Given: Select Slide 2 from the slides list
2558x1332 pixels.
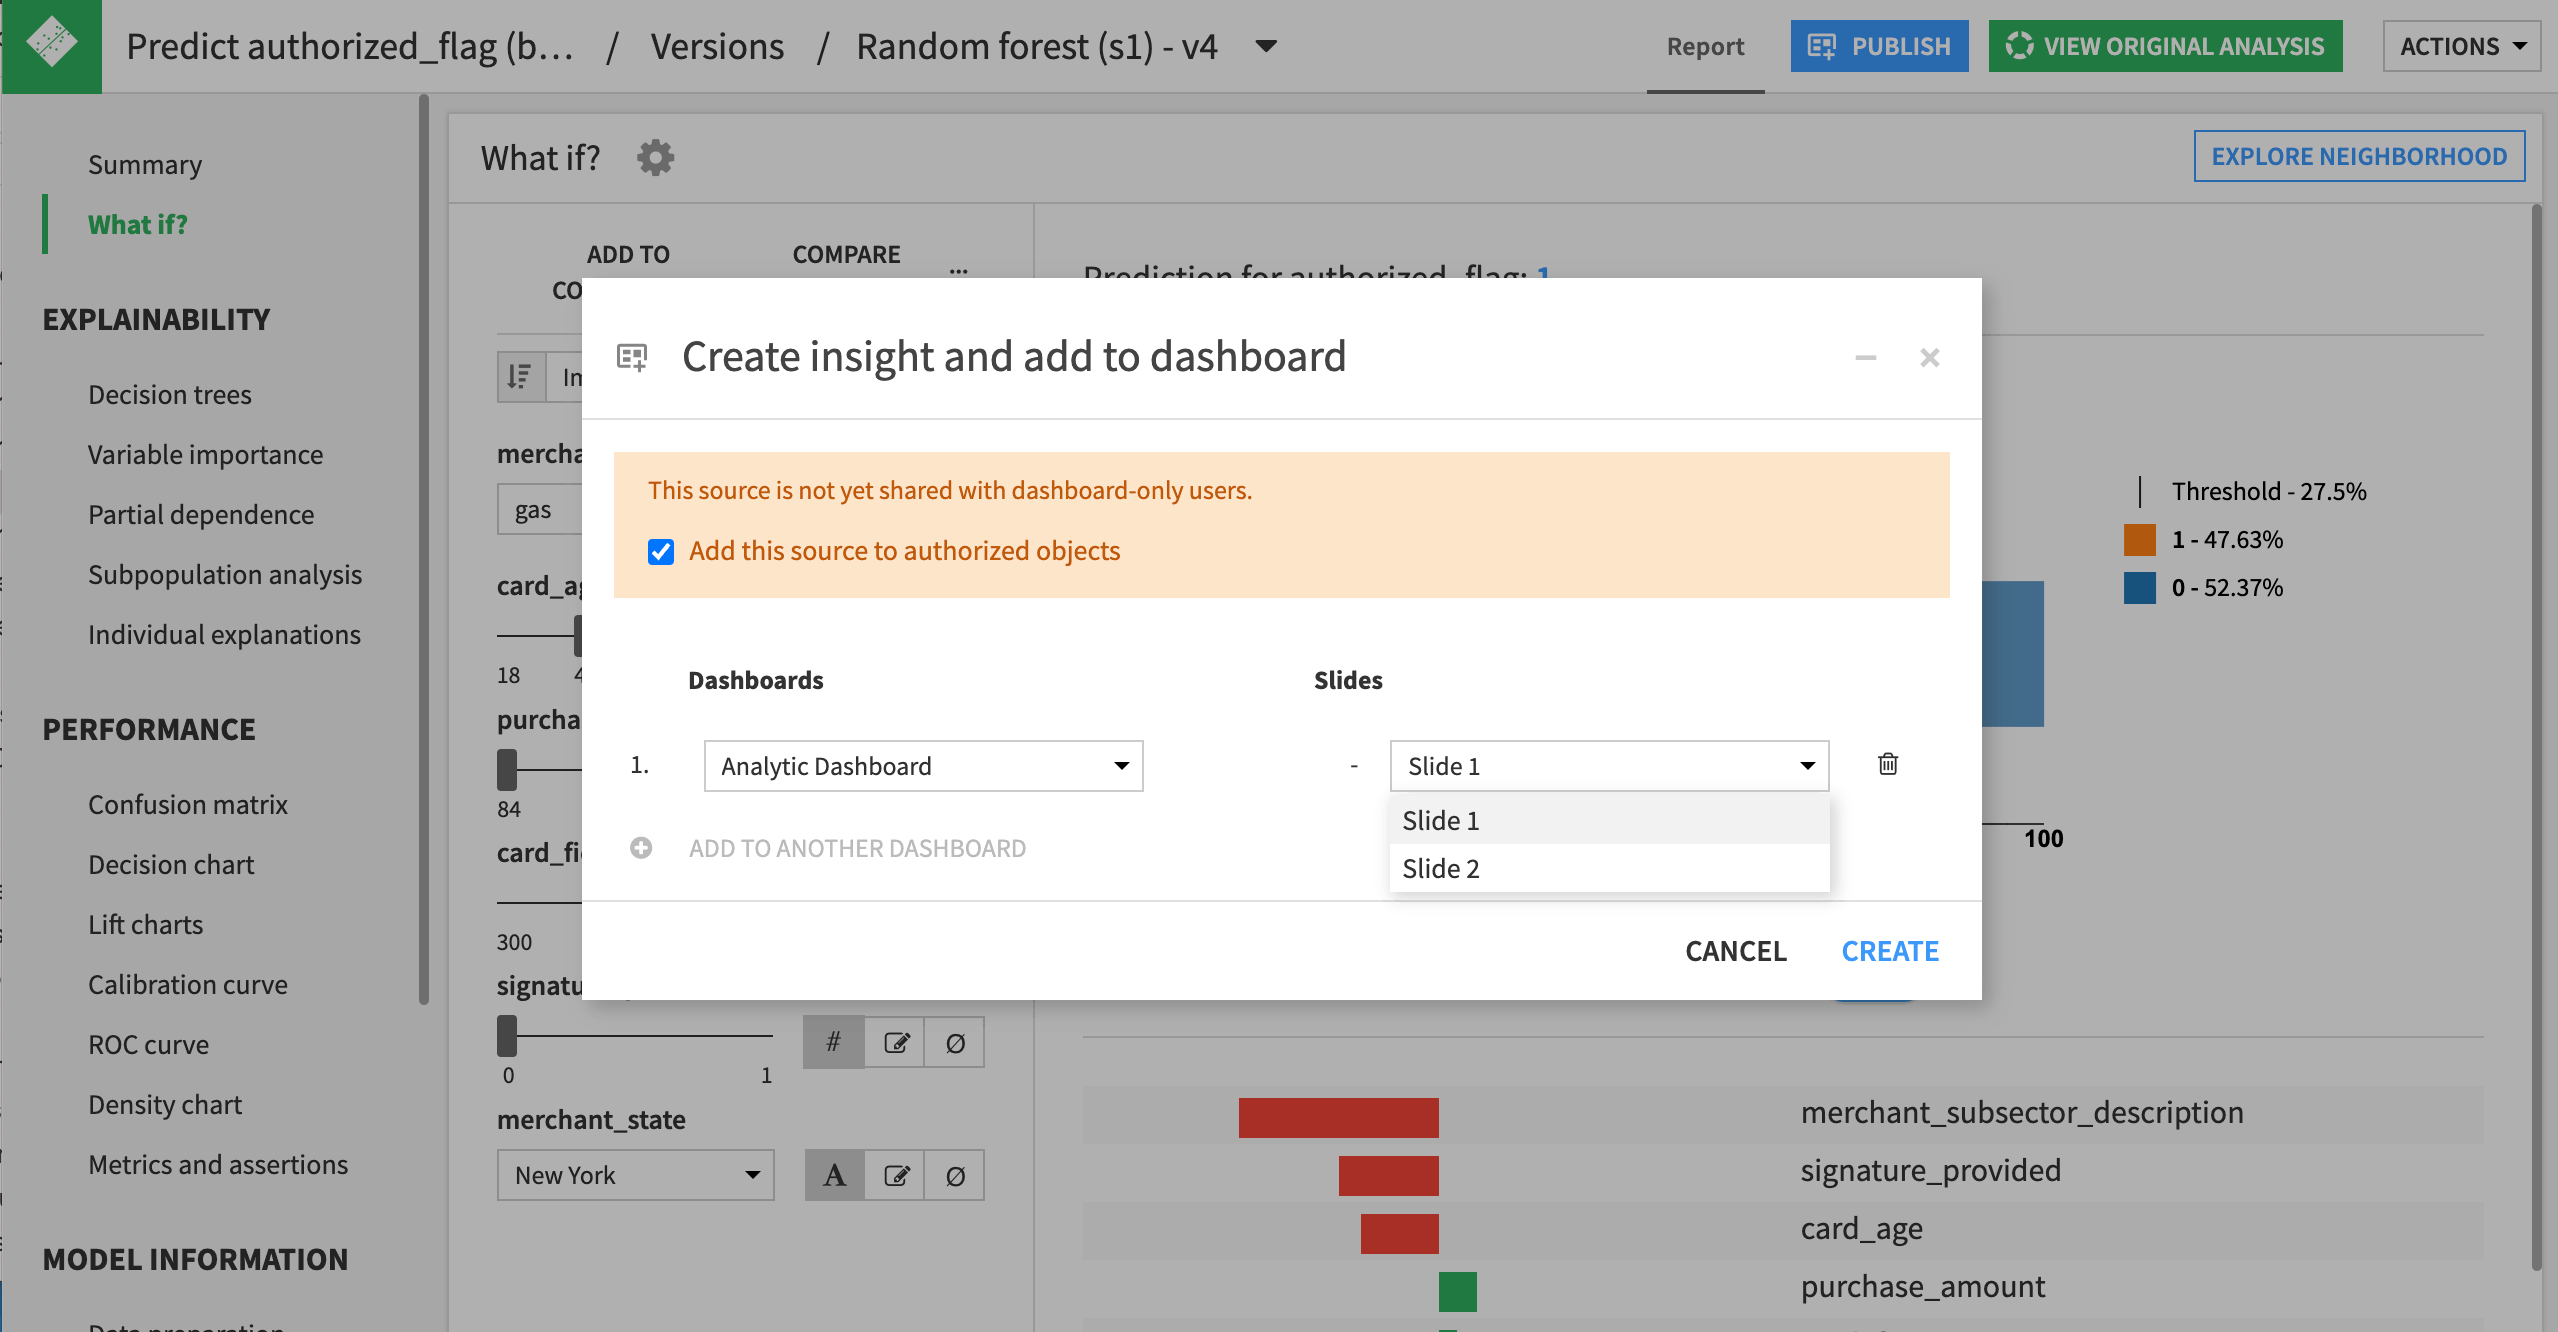Looking at the screenshot, I should (x=1441, y=867).
